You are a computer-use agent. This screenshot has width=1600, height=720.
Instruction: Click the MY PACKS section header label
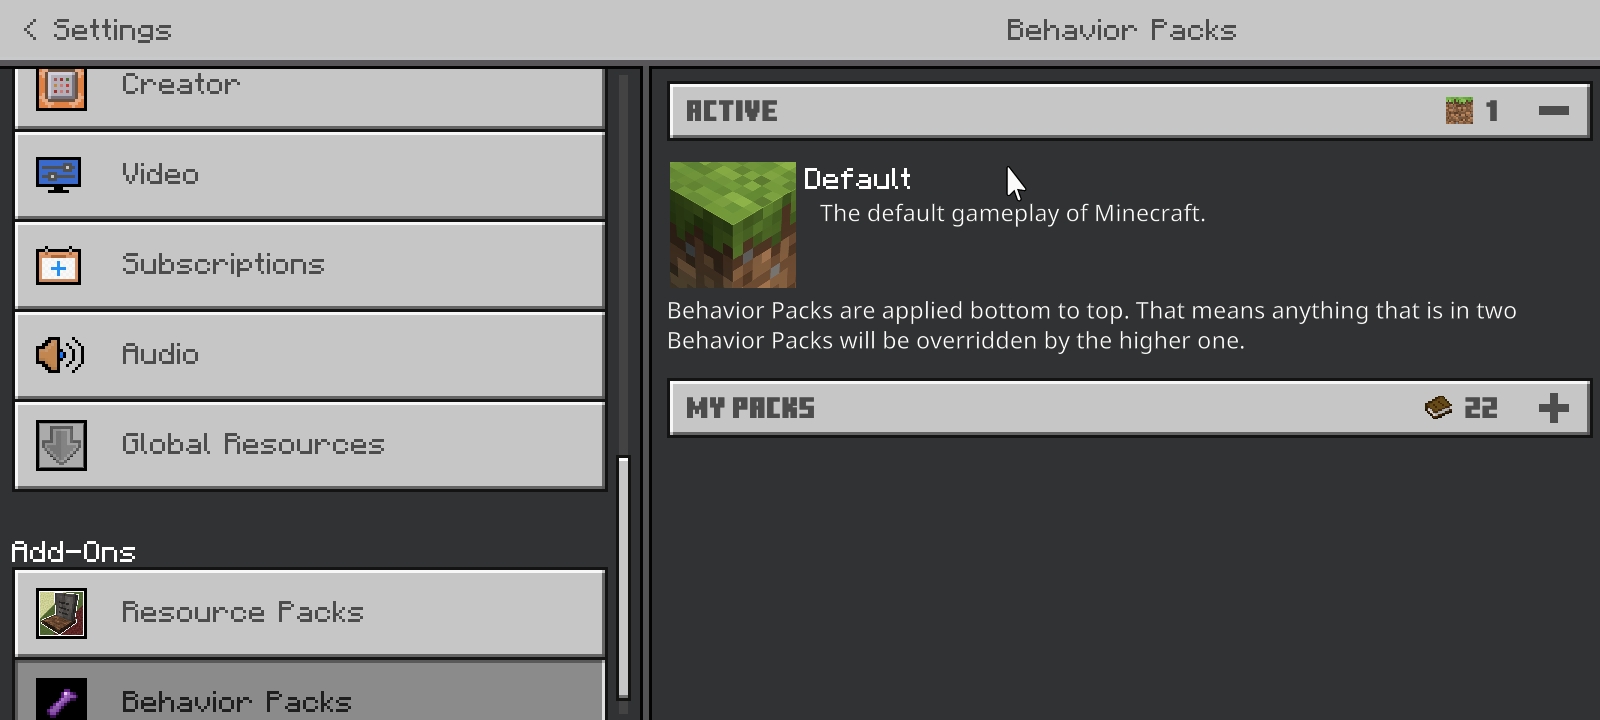pos(750,408)
